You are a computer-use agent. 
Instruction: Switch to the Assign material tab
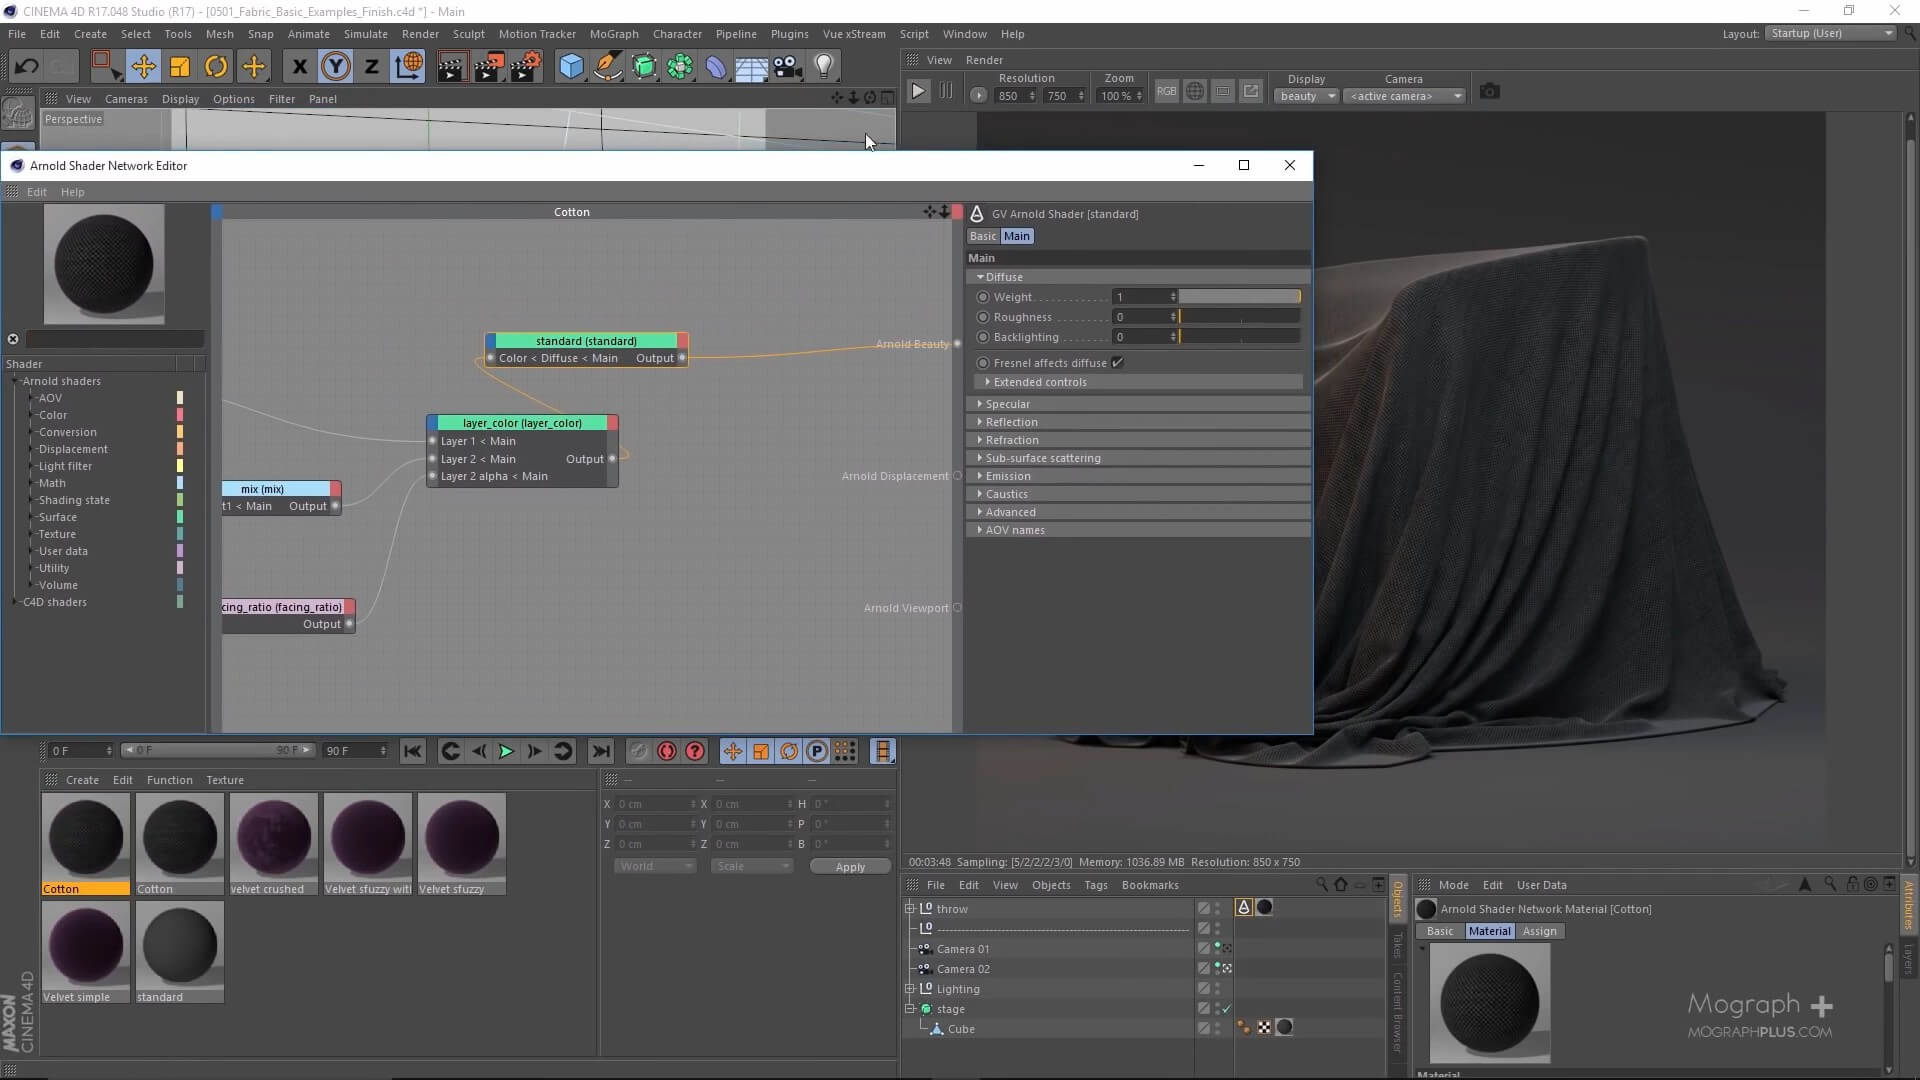1539,931
